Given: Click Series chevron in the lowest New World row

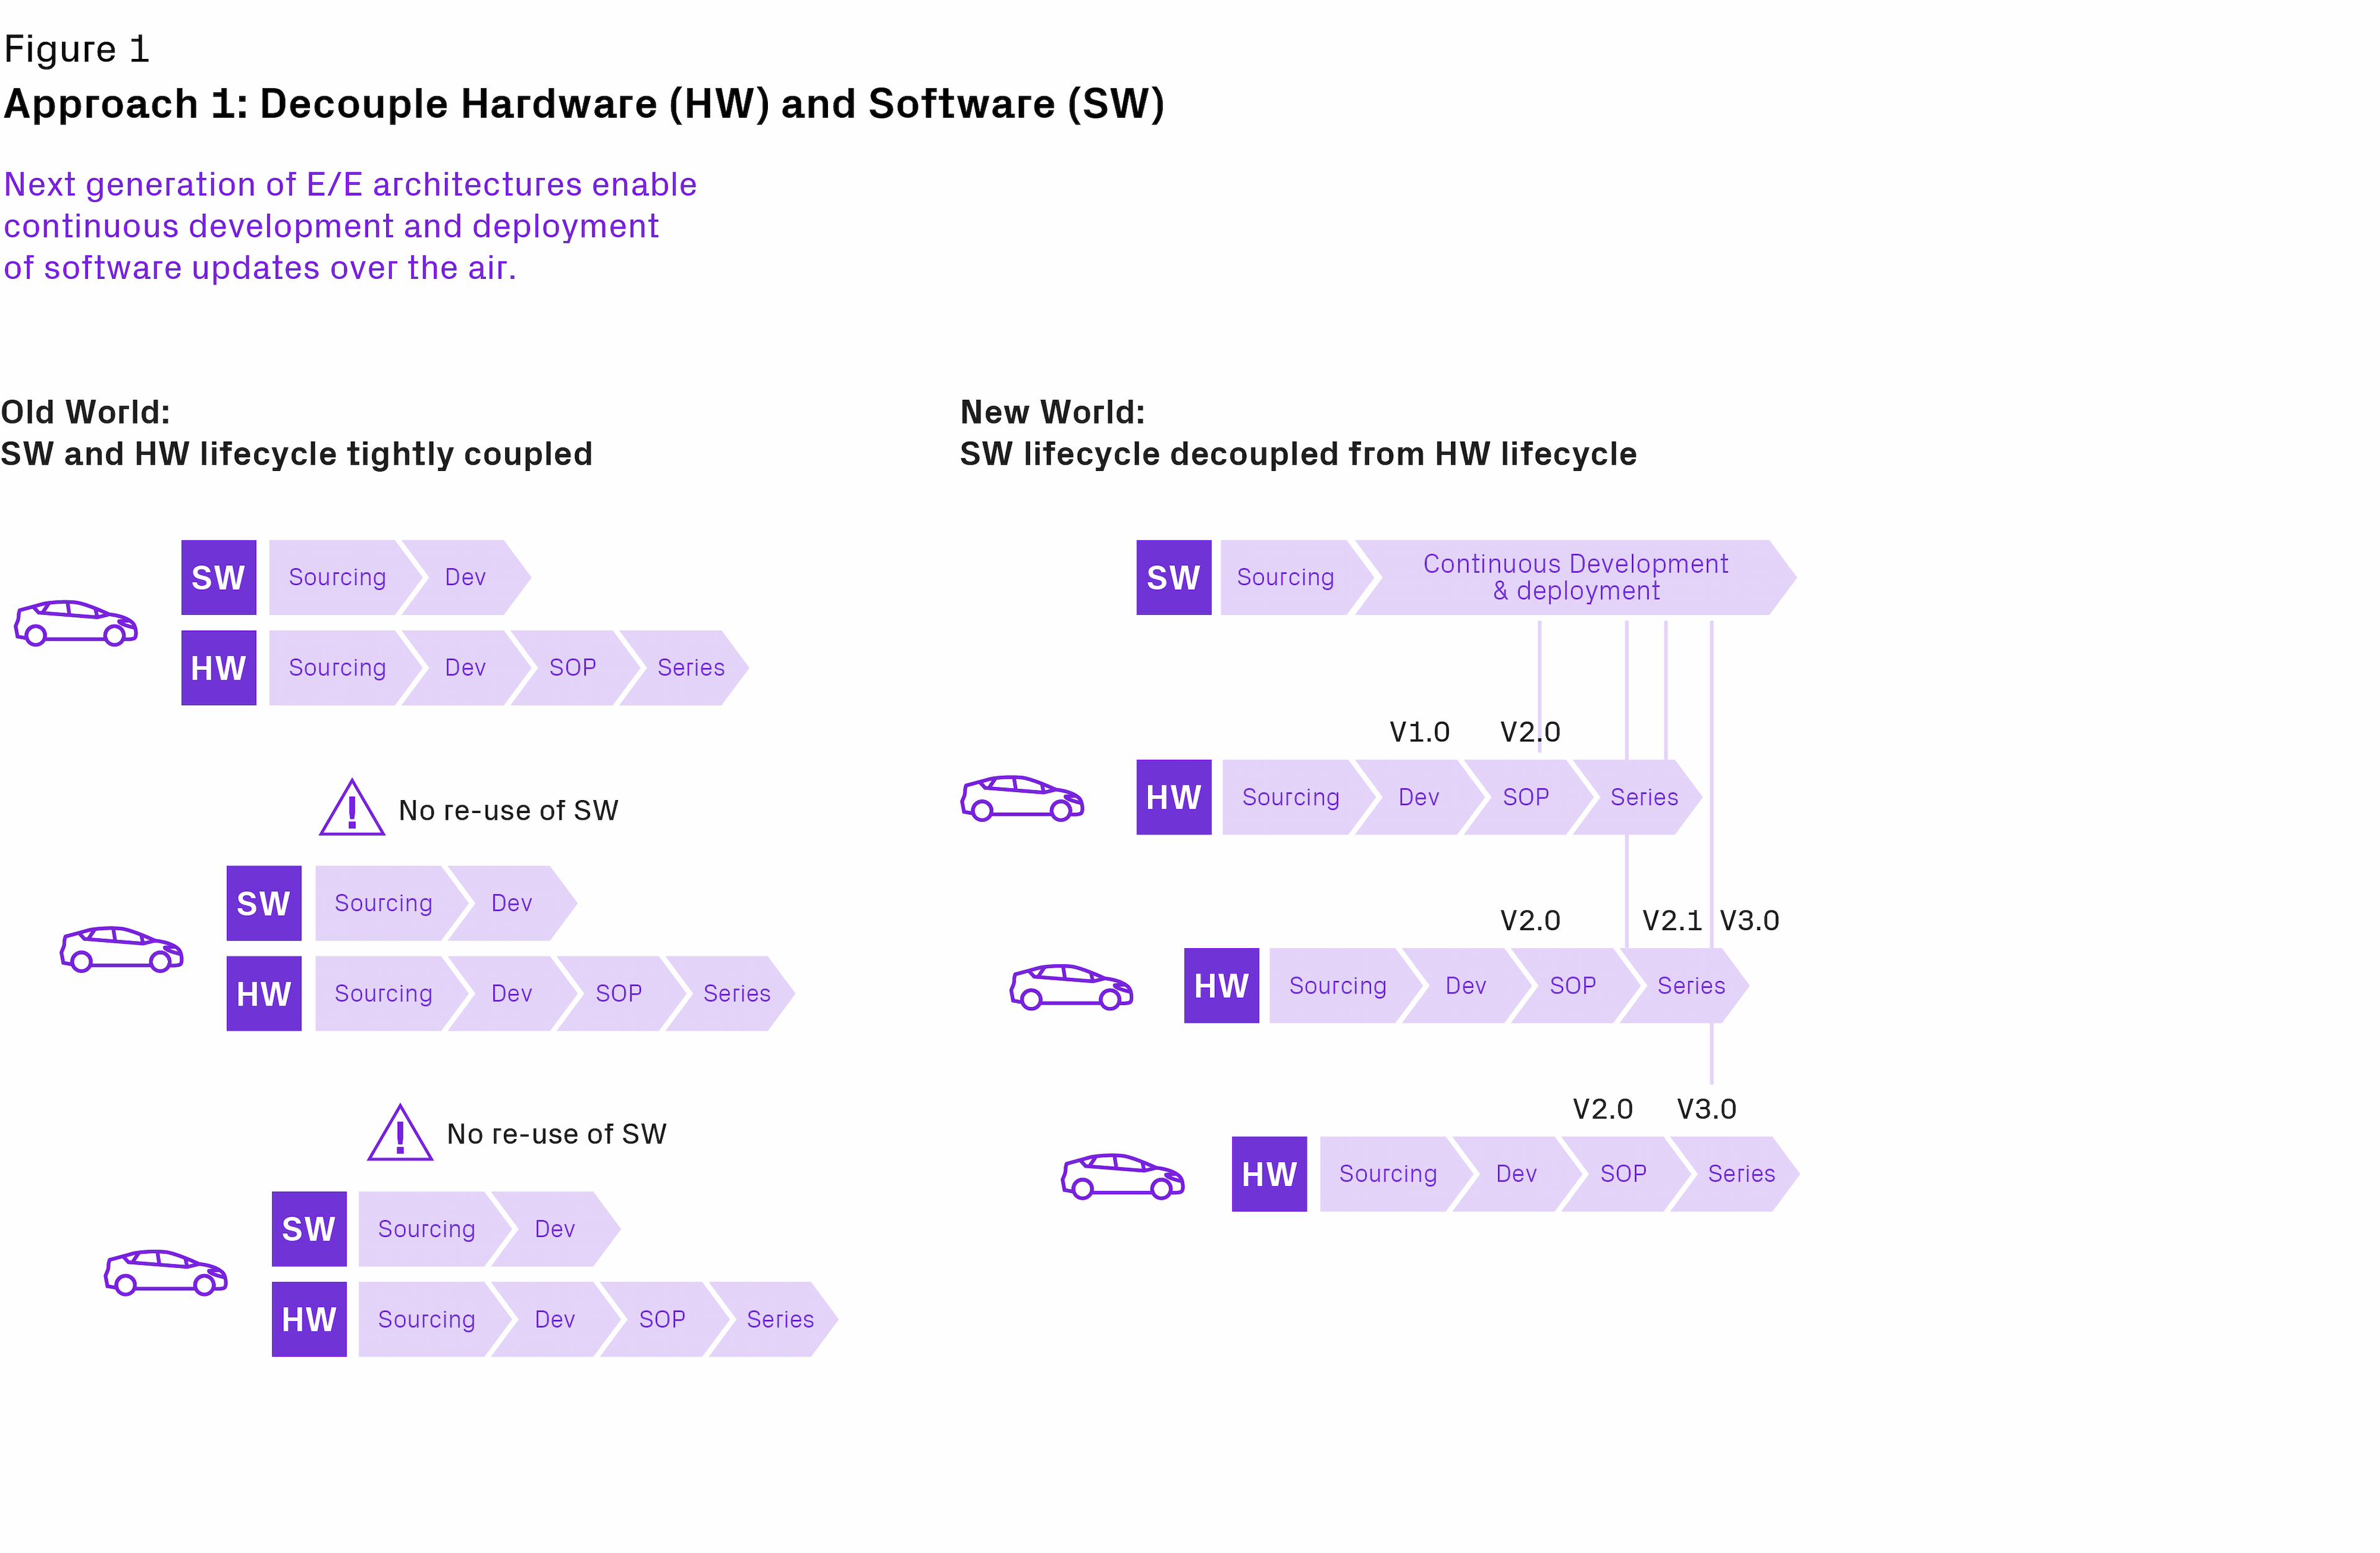Looking at the screenshot, I should [1736, 1174].
